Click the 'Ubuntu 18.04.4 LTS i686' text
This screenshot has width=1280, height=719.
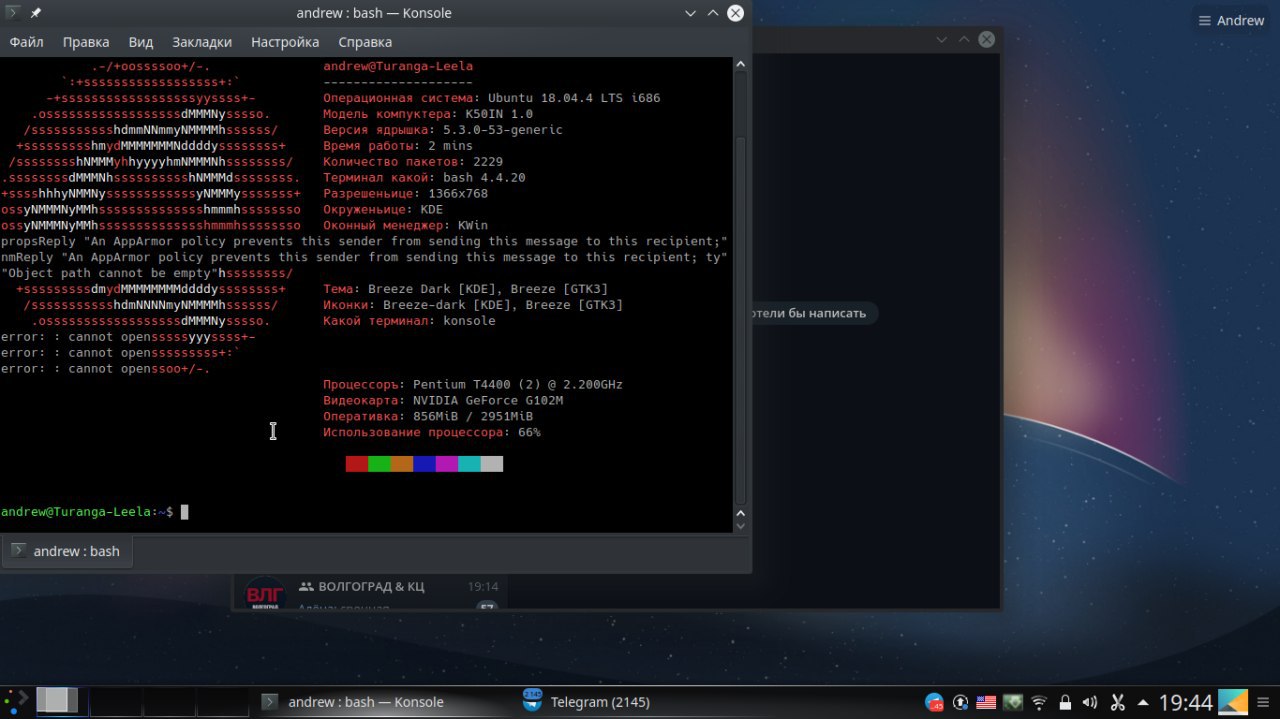574,98
